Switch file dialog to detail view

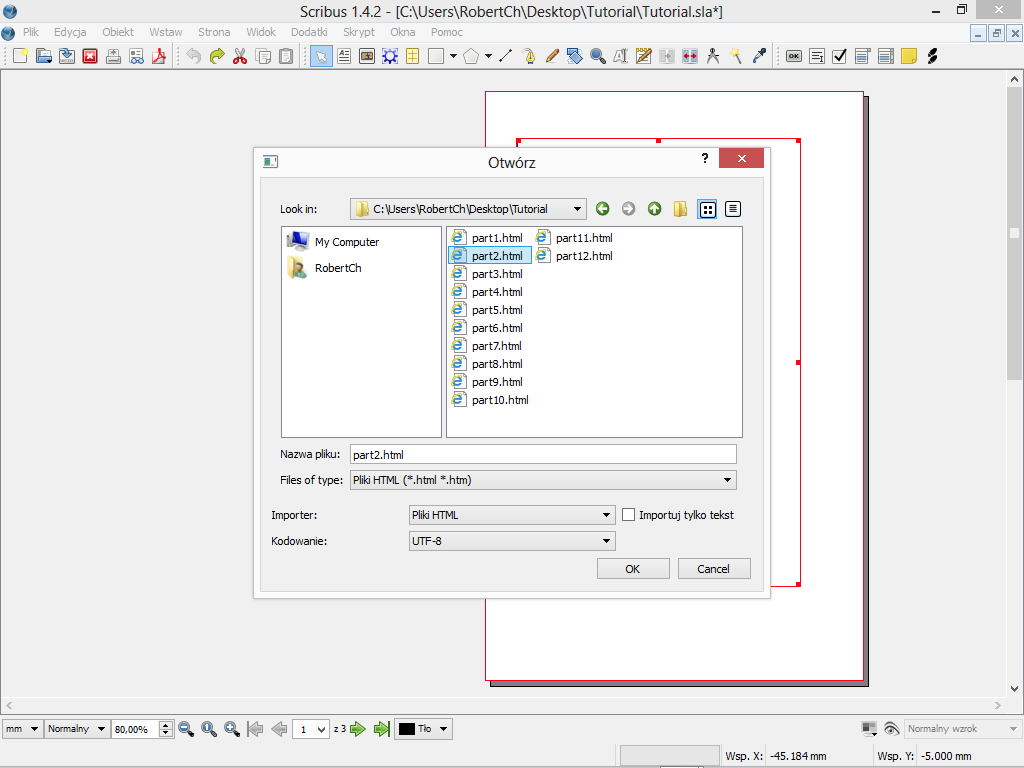[733, 209]
